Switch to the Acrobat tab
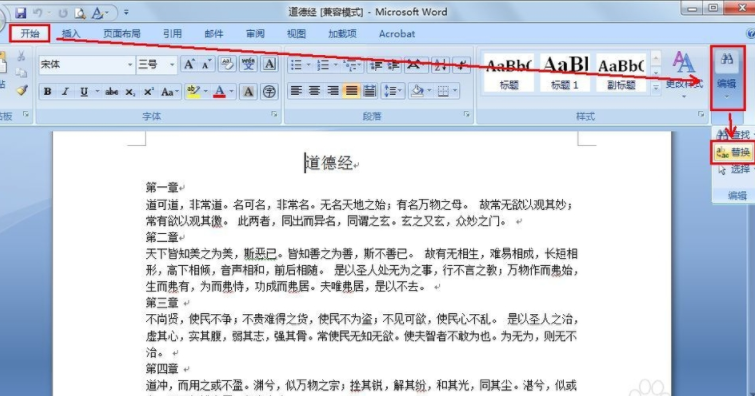Image resolution: width=755 pixels, height=396 pixels. (x=397, y=34)
